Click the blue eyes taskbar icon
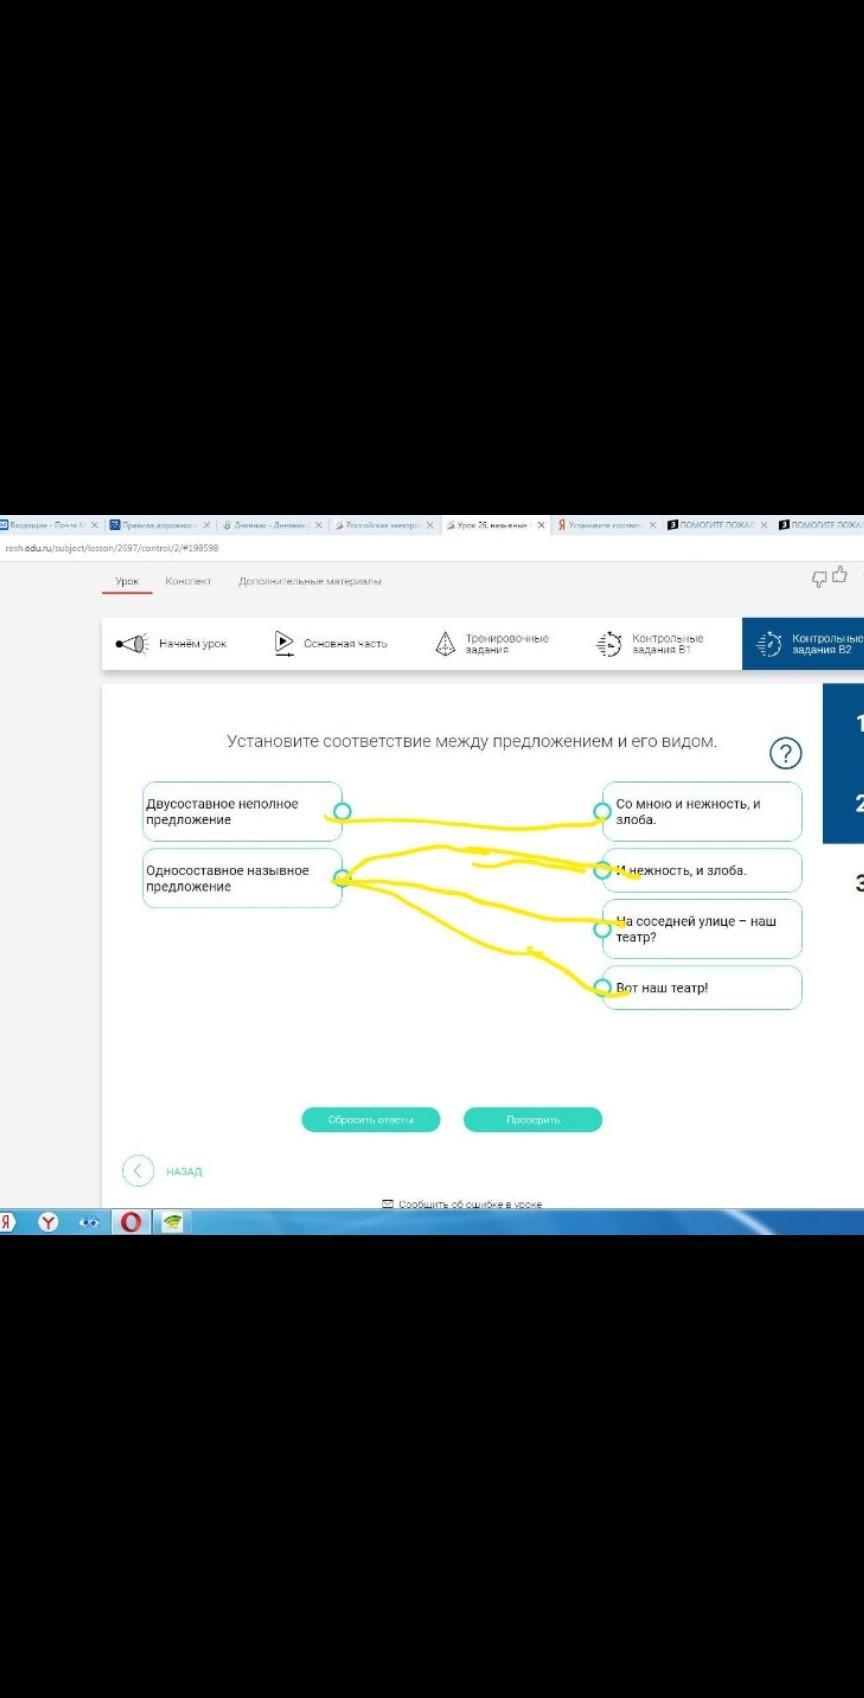The height and width of the screenshot is (1698, 864). (89, 1221)
